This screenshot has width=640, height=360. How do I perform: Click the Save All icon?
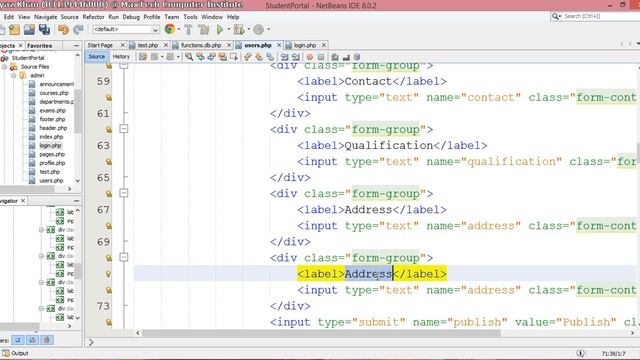[x=44, y=29]
